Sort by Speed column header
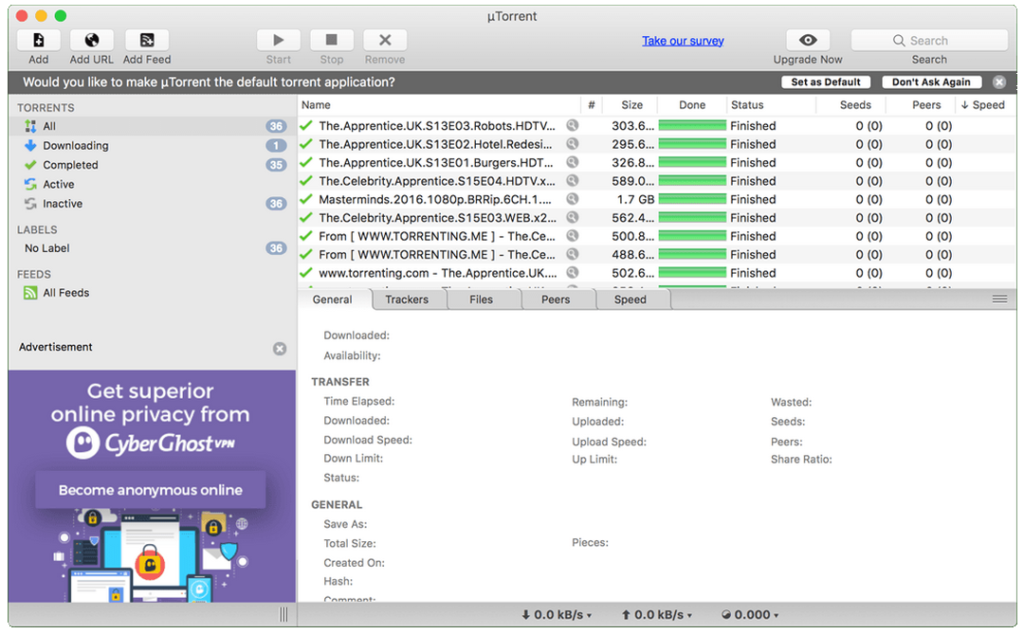 (x=985, y=105)
